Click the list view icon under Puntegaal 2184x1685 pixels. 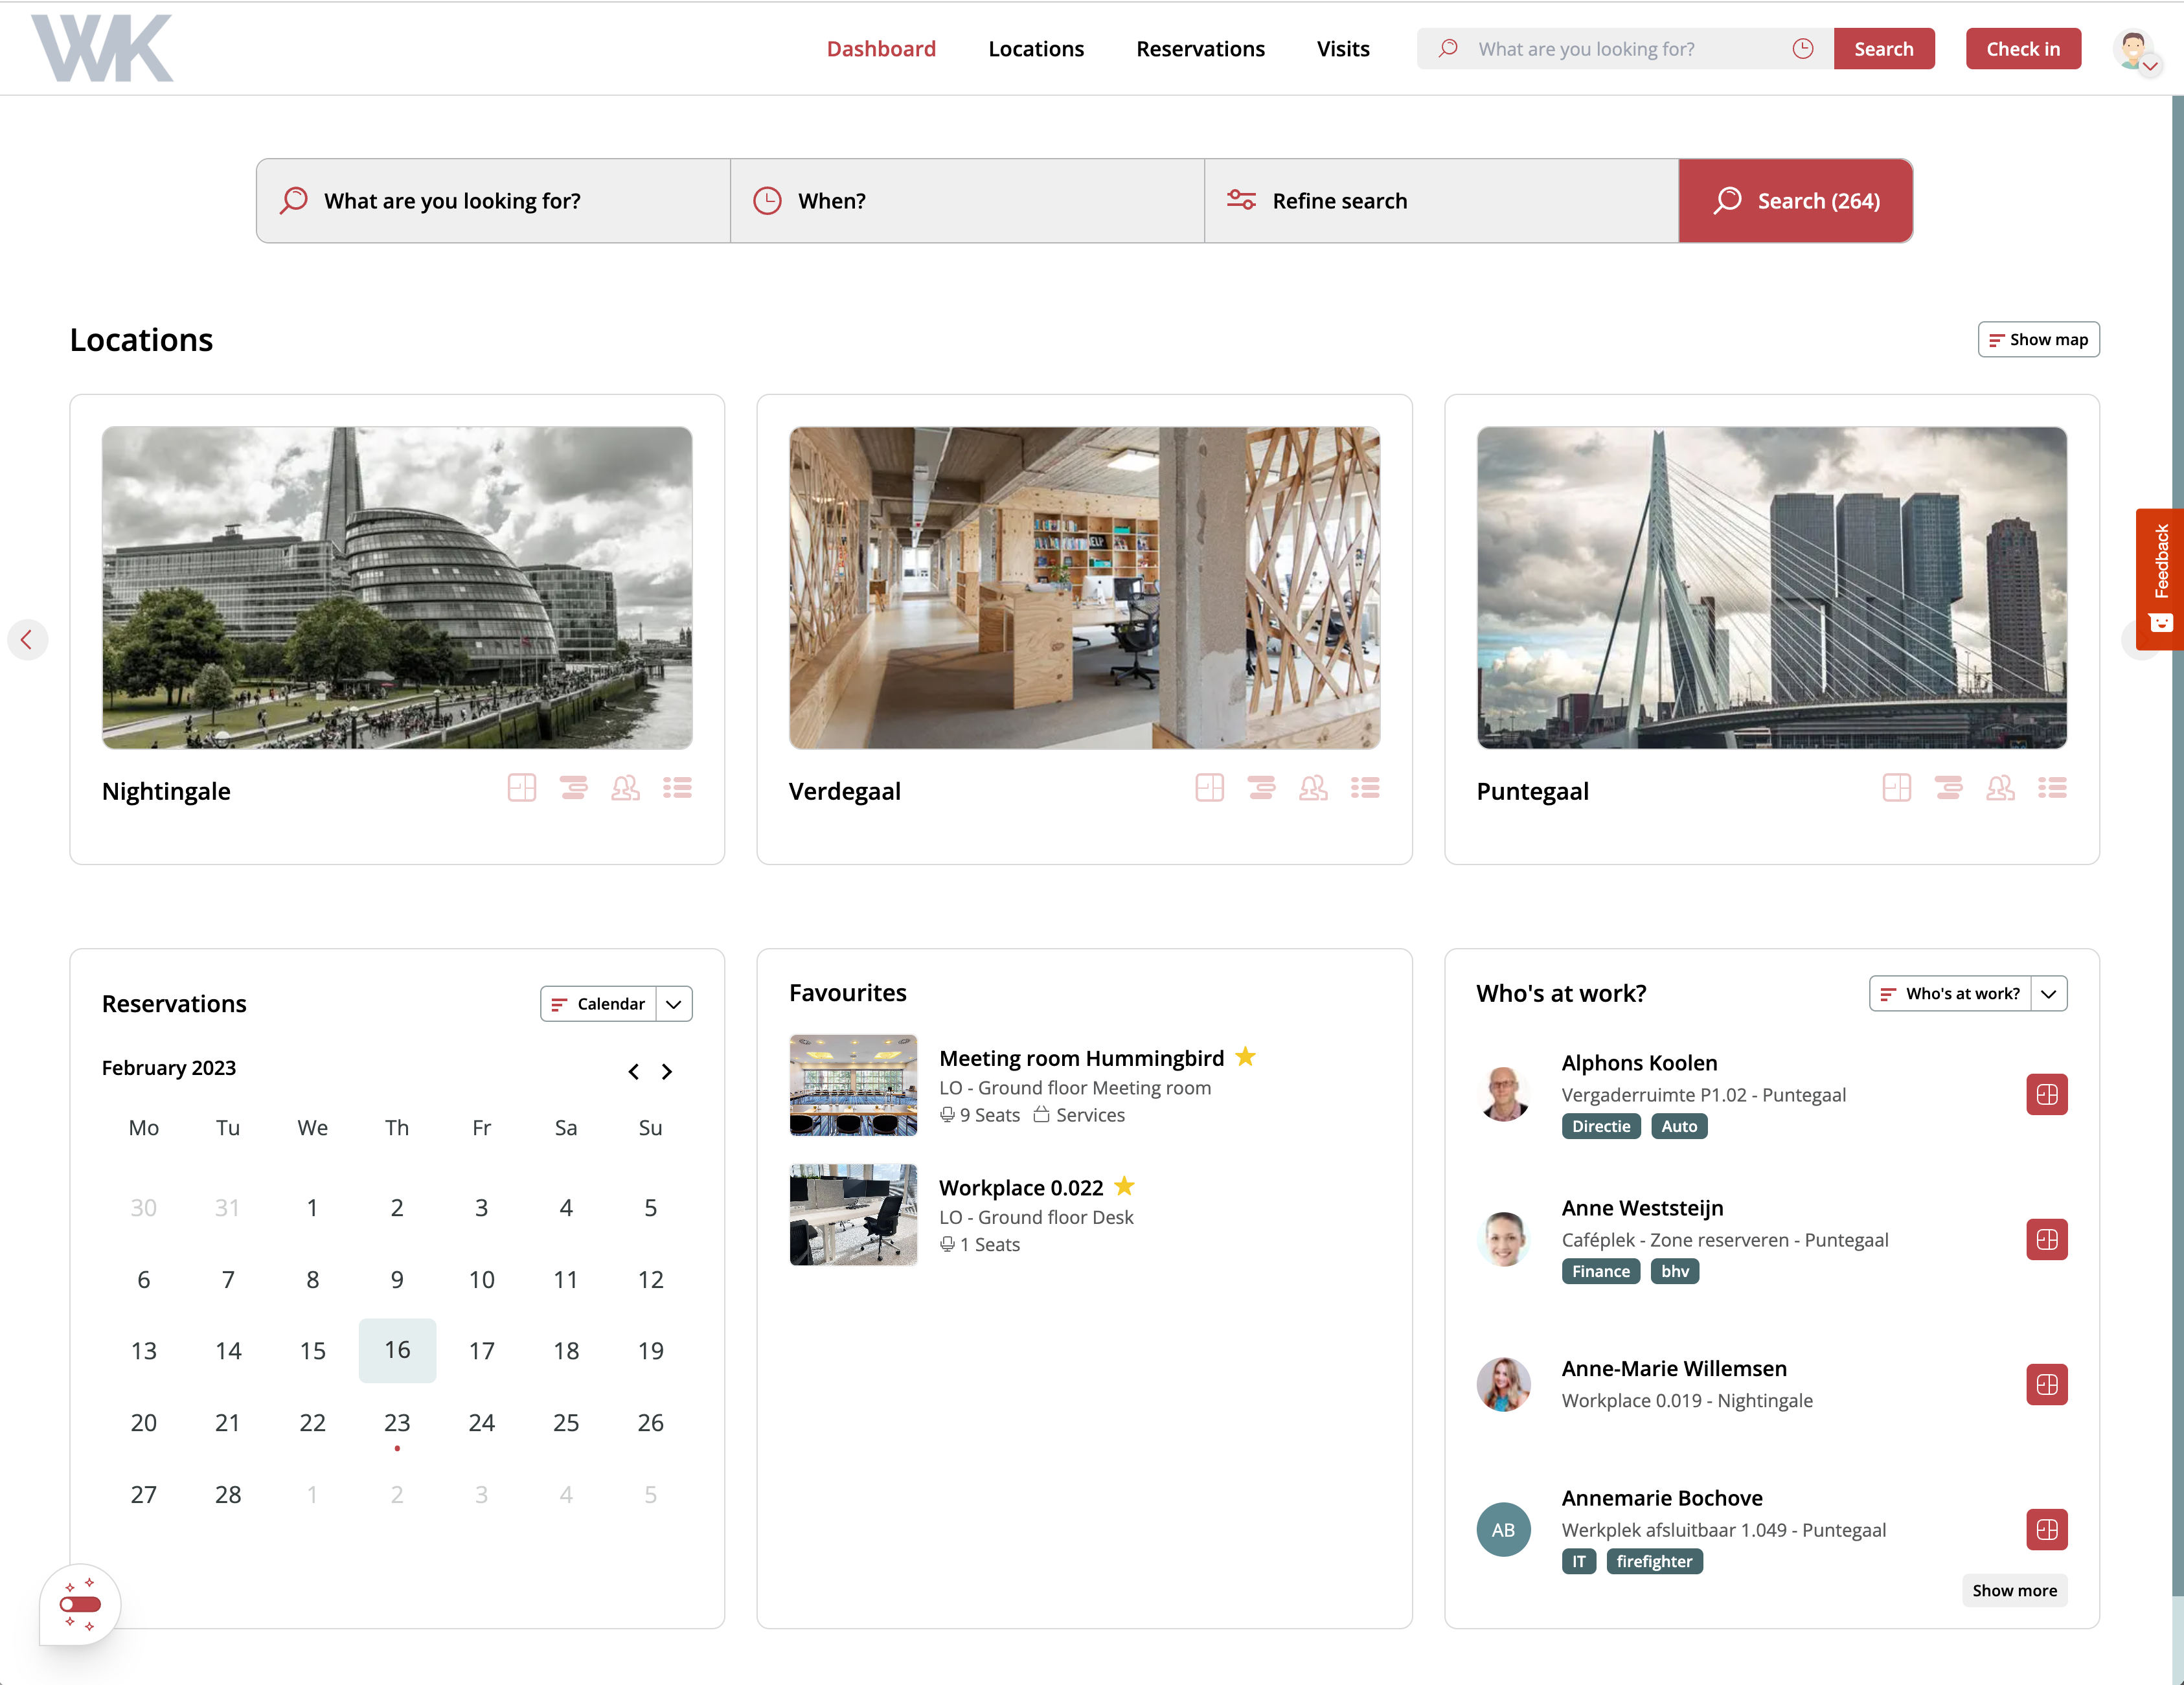pyautogui.click(x=2052, y=788)
